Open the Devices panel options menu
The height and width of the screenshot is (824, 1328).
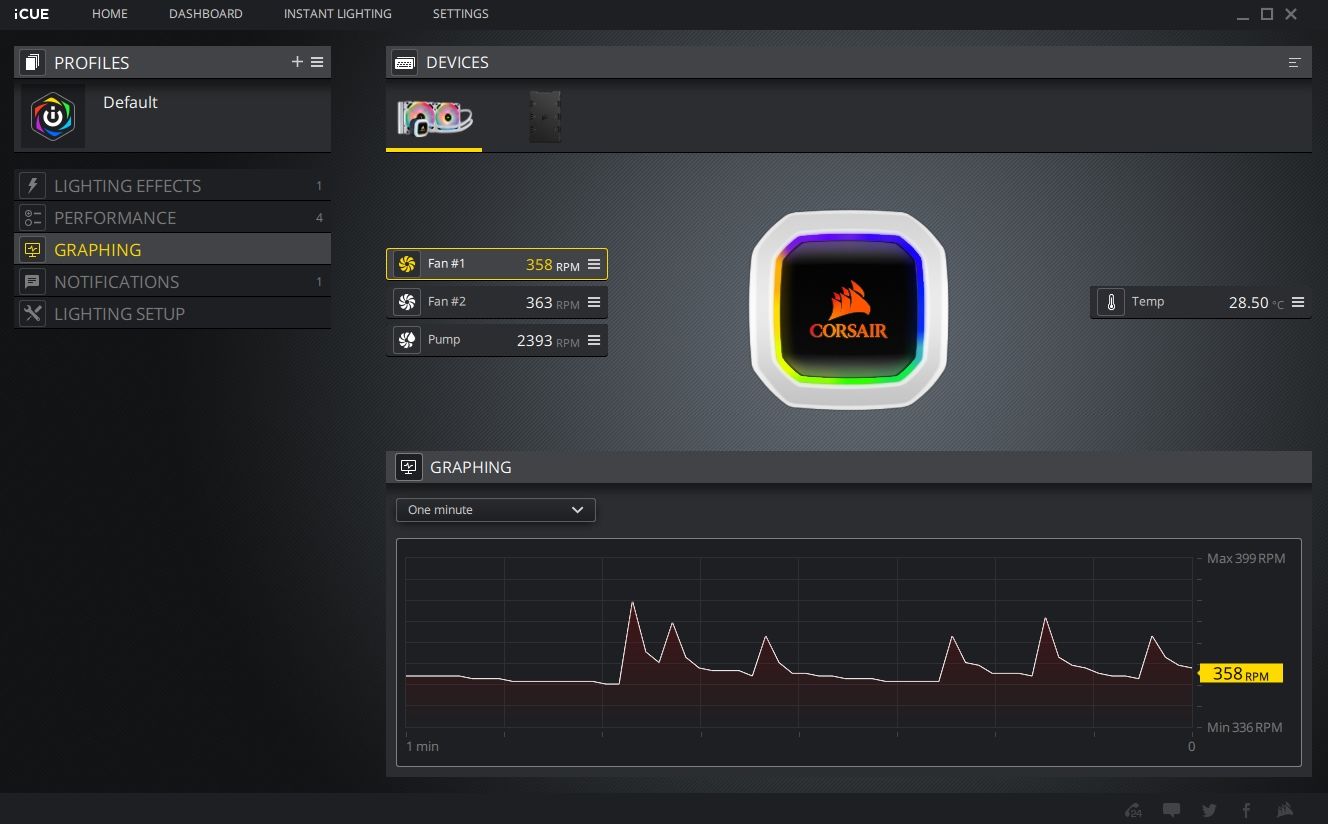[x=1295, y=62]
